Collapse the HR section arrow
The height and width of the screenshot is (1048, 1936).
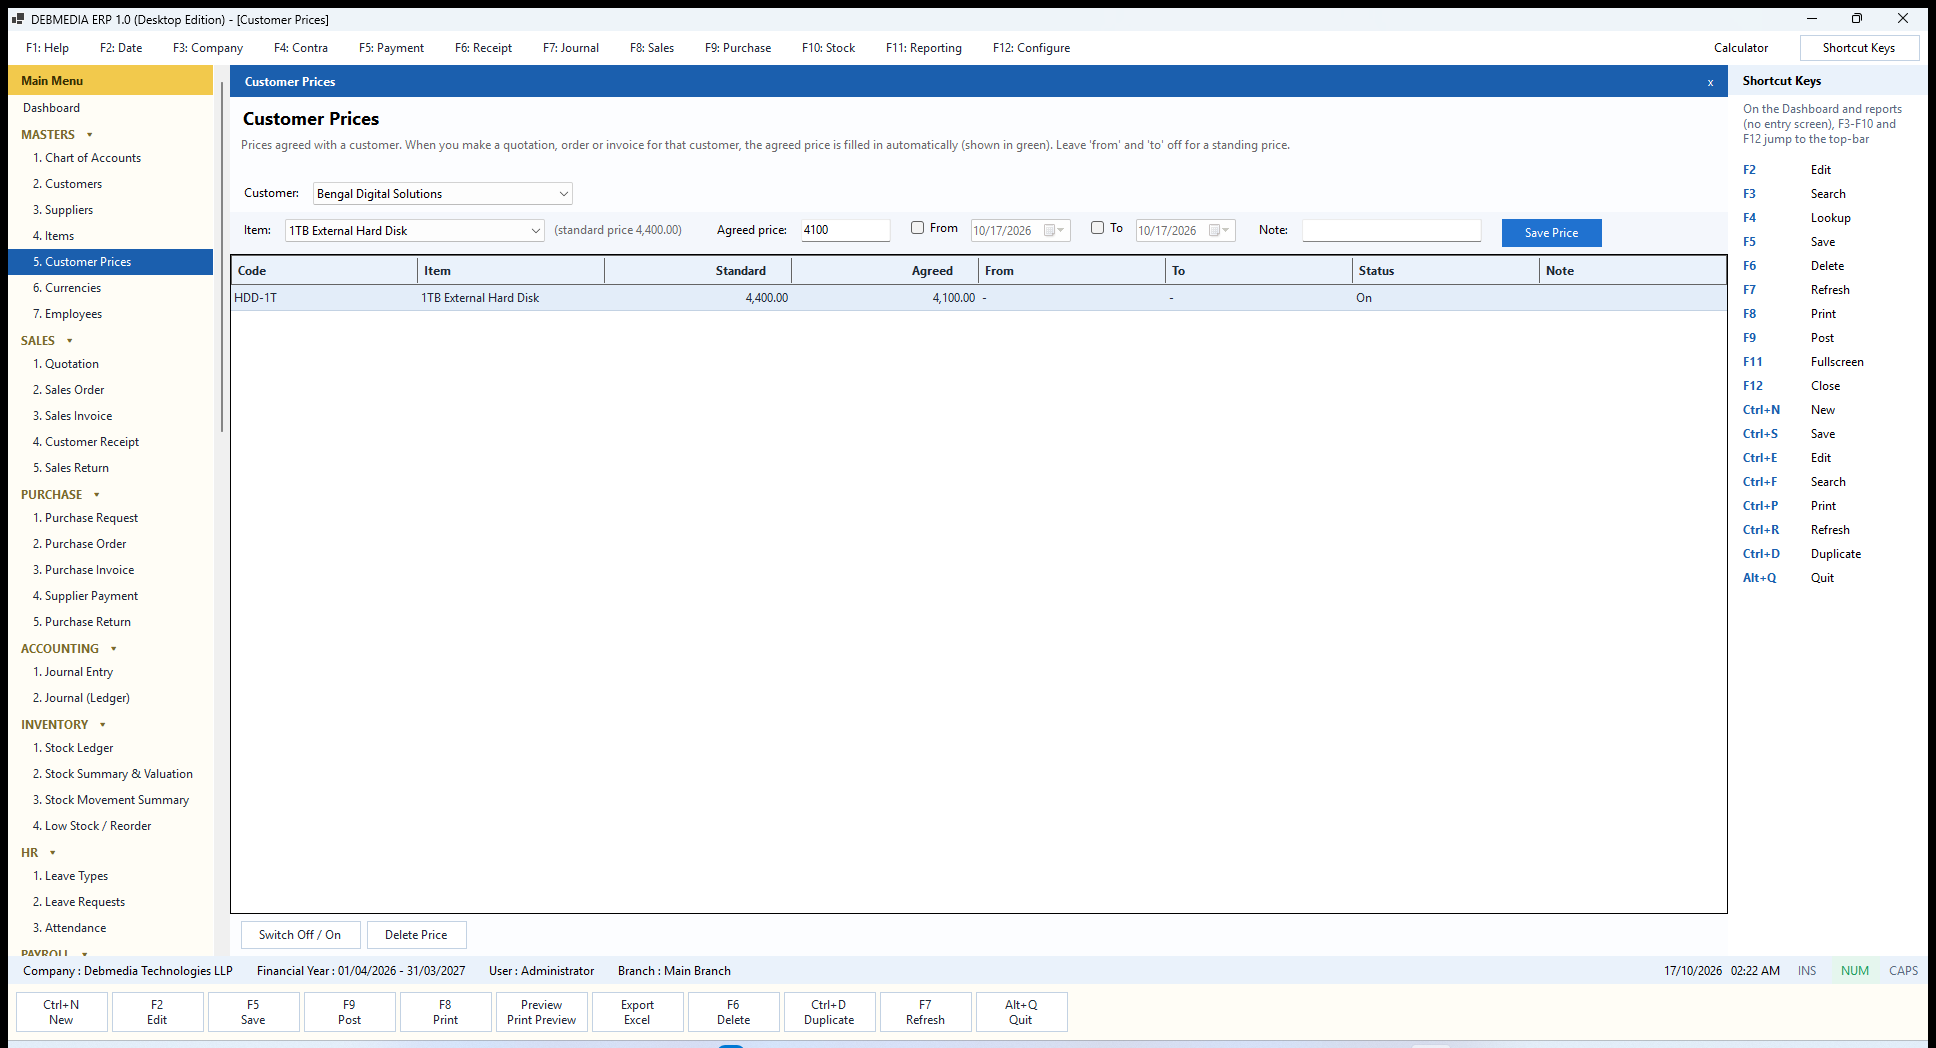pos(53,853)
